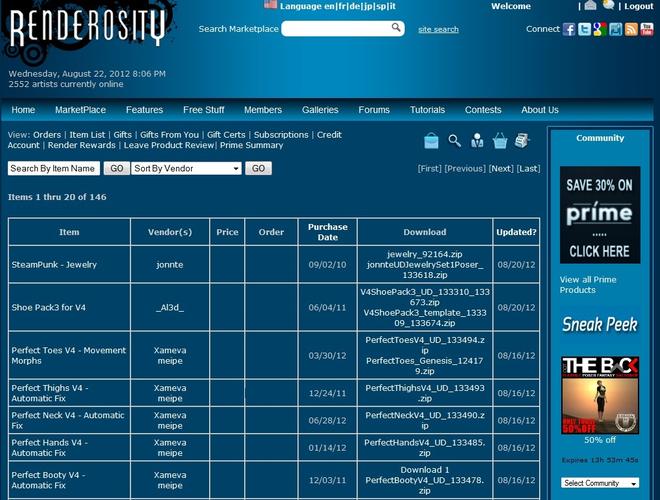Click the shopping bag icon
The width and height of the screenshot is (660, 500).
click(x=431, y=141)
